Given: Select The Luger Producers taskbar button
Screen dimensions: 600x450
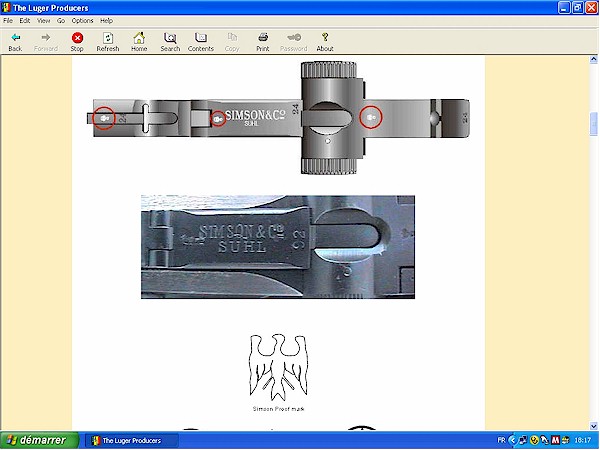Looking at the screenshot, I should click(x=131, y=440).
